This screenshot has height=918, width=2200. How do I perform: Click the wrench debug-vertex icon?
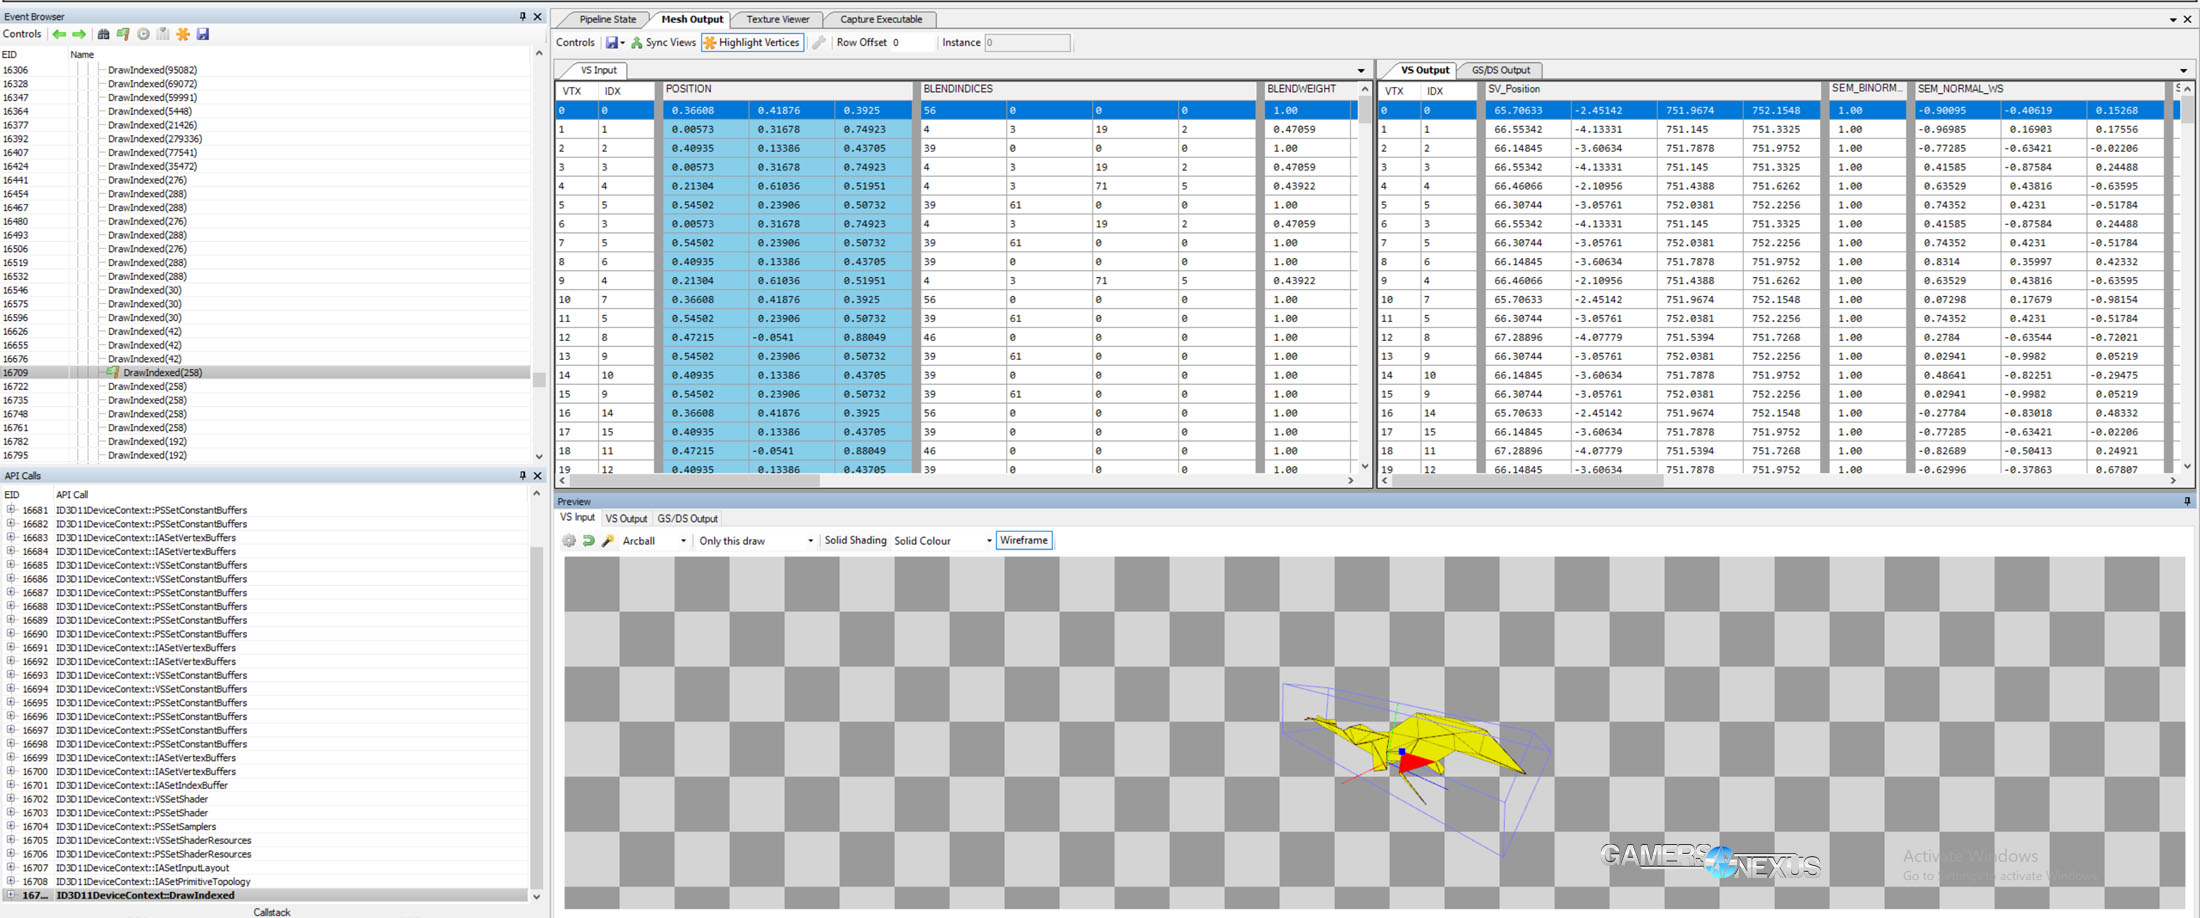coord(819,42)
